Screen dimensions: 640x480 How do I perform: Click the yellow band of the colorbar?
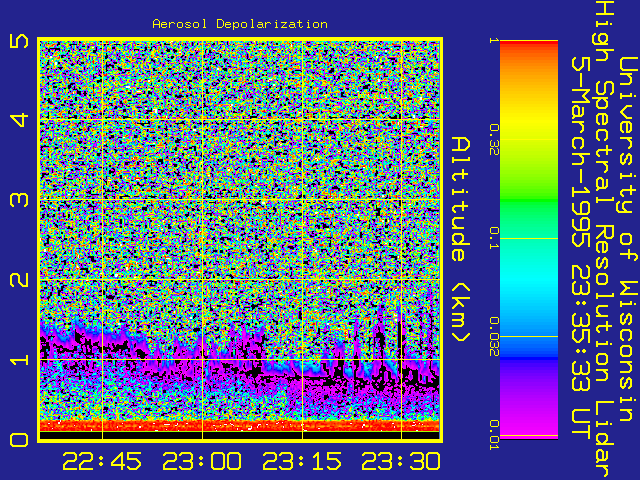pos(529,122)
